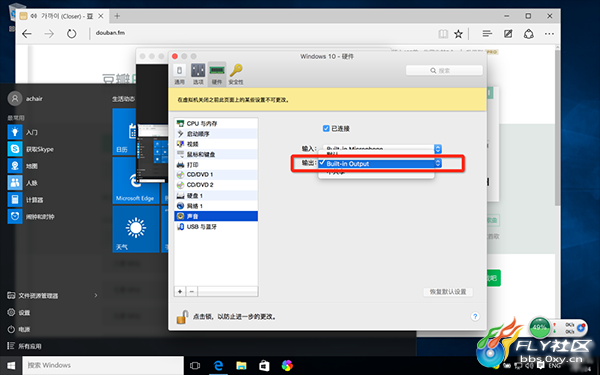The width and height of the screenshot is (600, 375).
Task: Select USB 与蓝牙 in the hardware list
Action: coord(216,227)
